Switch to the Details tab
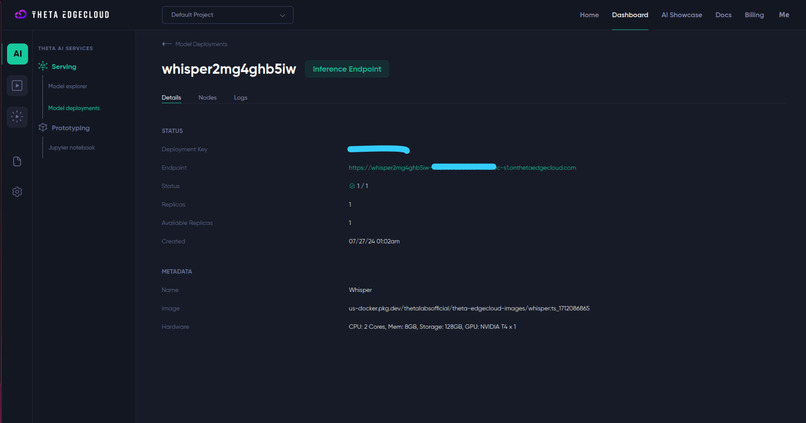The width and height of the screenshot is (806, 423). [171, 98]
